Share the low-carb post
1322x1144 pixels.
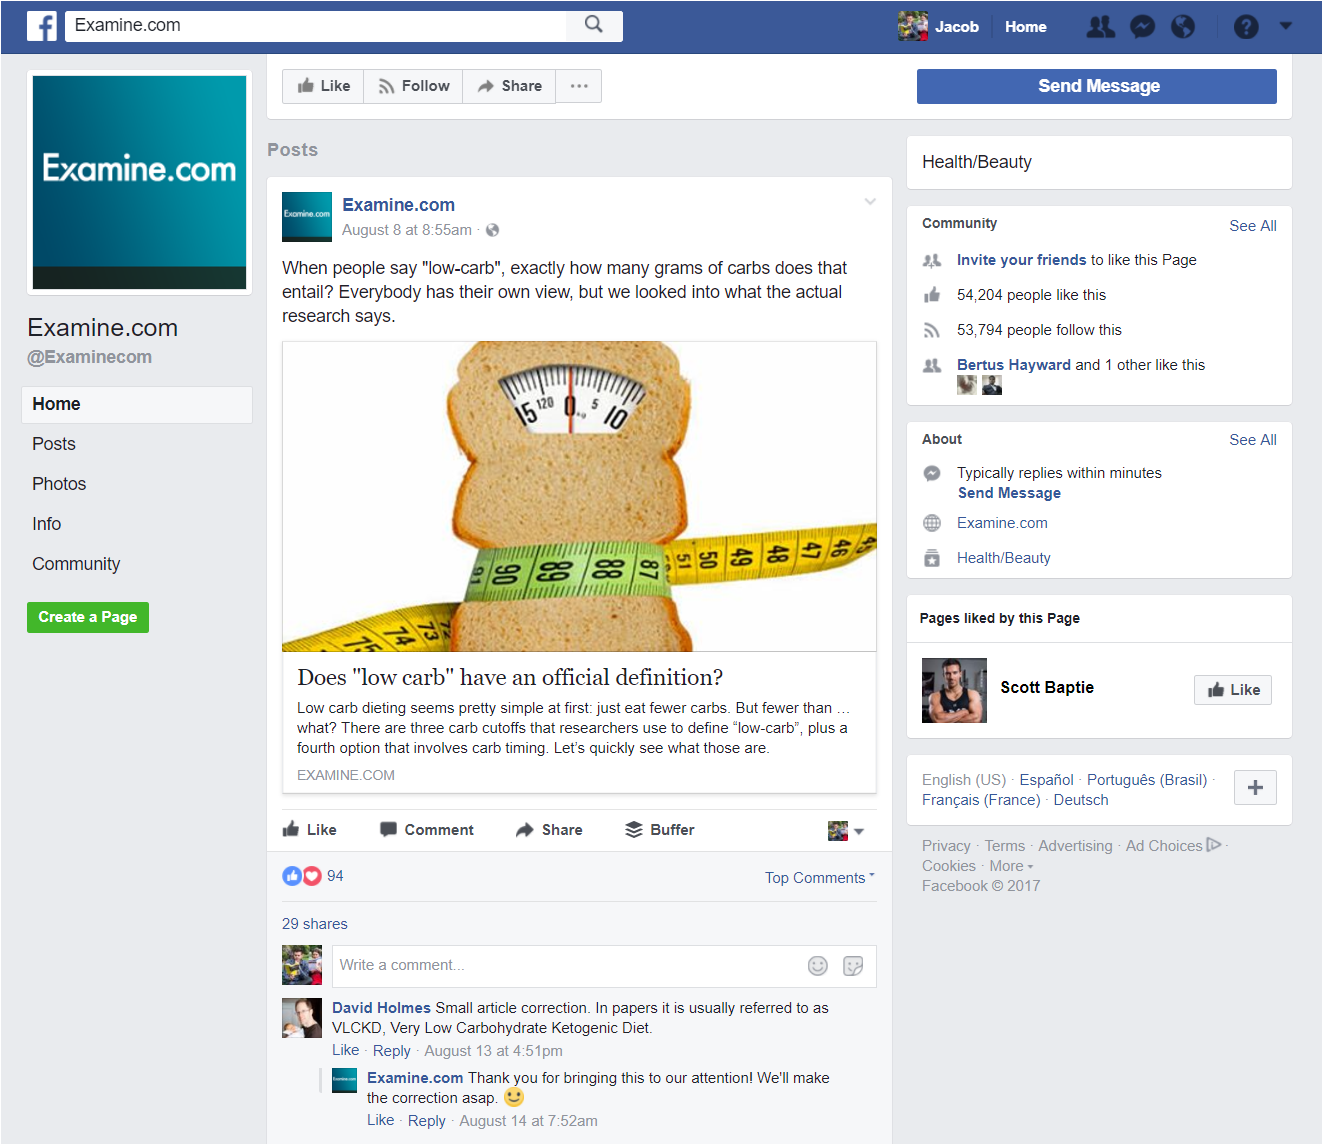(x=549, y=830)
